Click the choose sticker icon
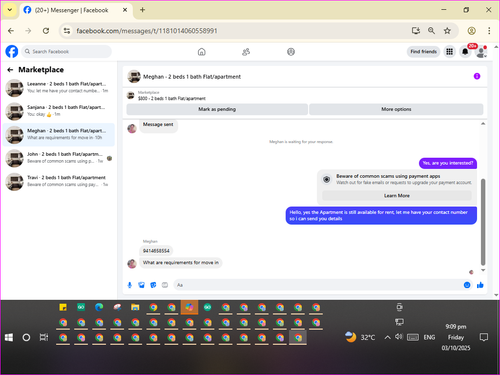500x375 pixels. [153, 285]
